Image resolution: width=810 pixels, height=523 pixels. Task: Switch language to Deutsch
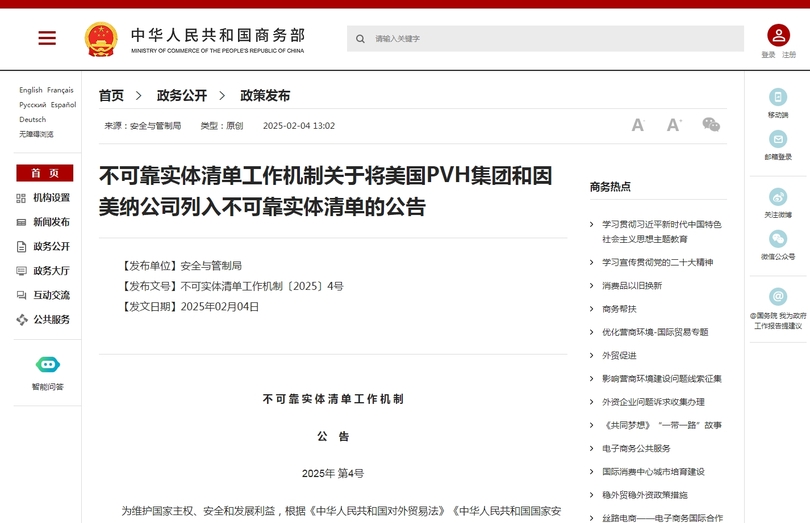pos(33,119)
